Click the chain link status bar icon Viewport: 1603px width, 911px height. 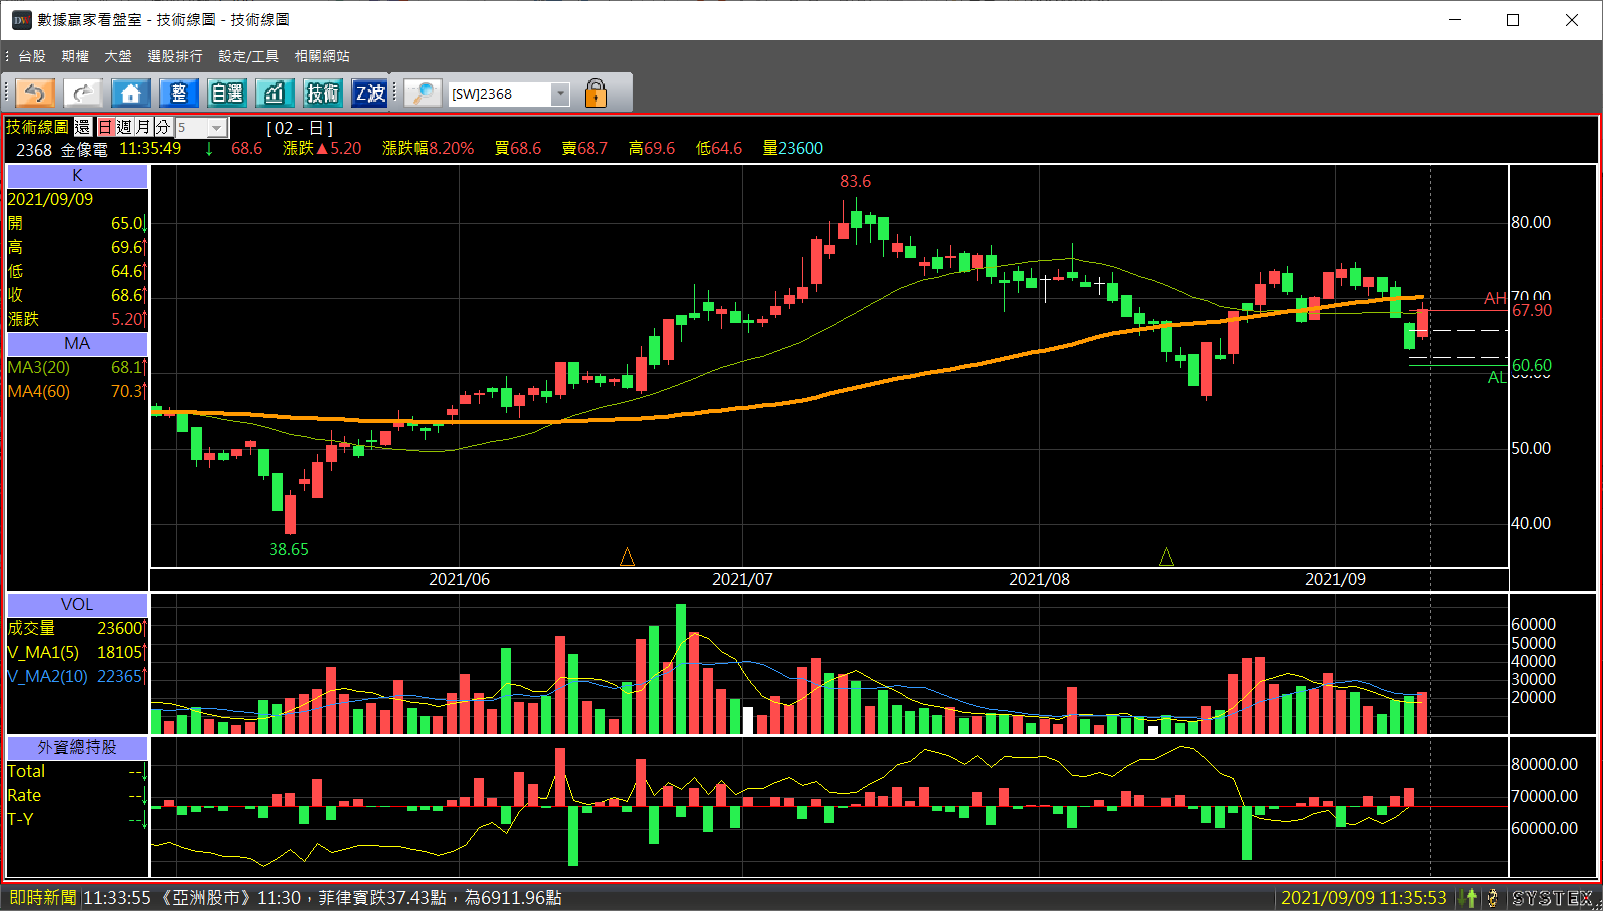tap(1493, 898)
